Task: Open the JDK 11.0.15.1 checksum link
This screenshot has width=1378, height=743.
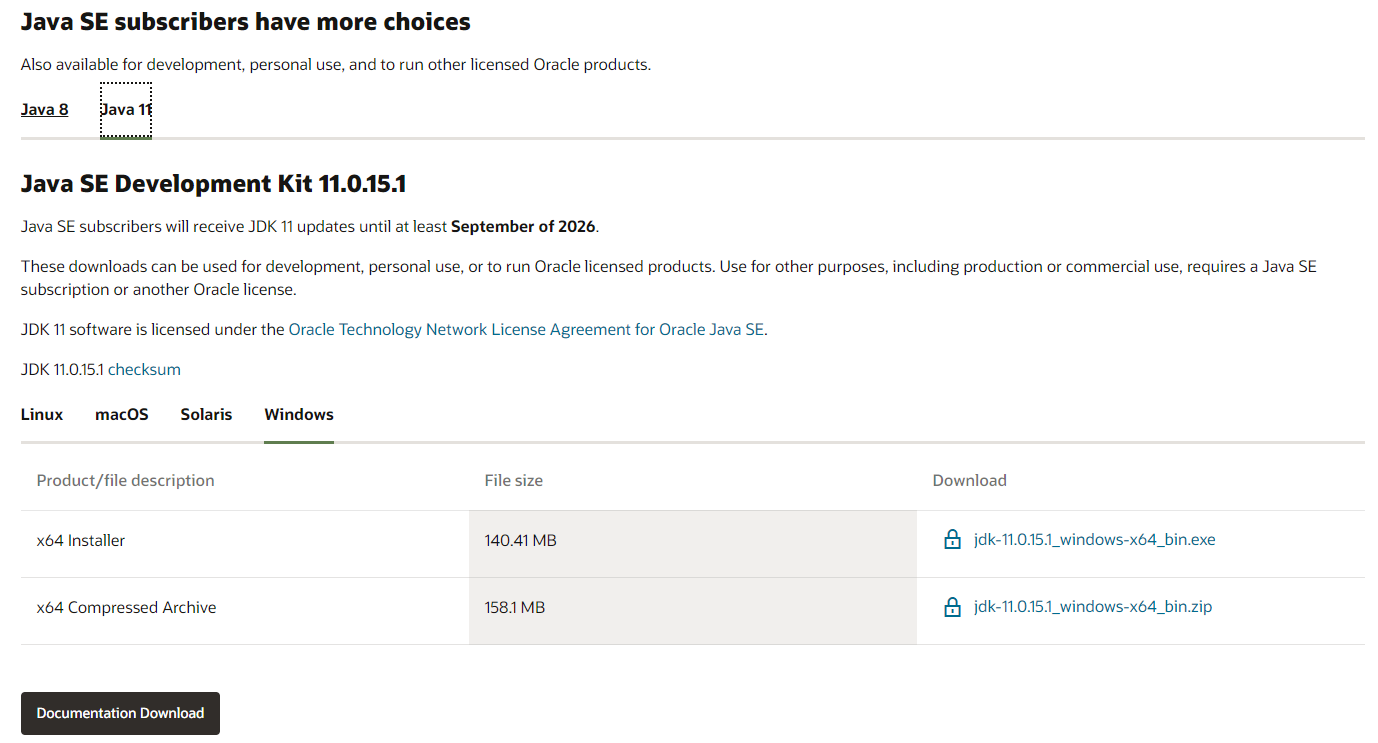Action: (144, 369)
